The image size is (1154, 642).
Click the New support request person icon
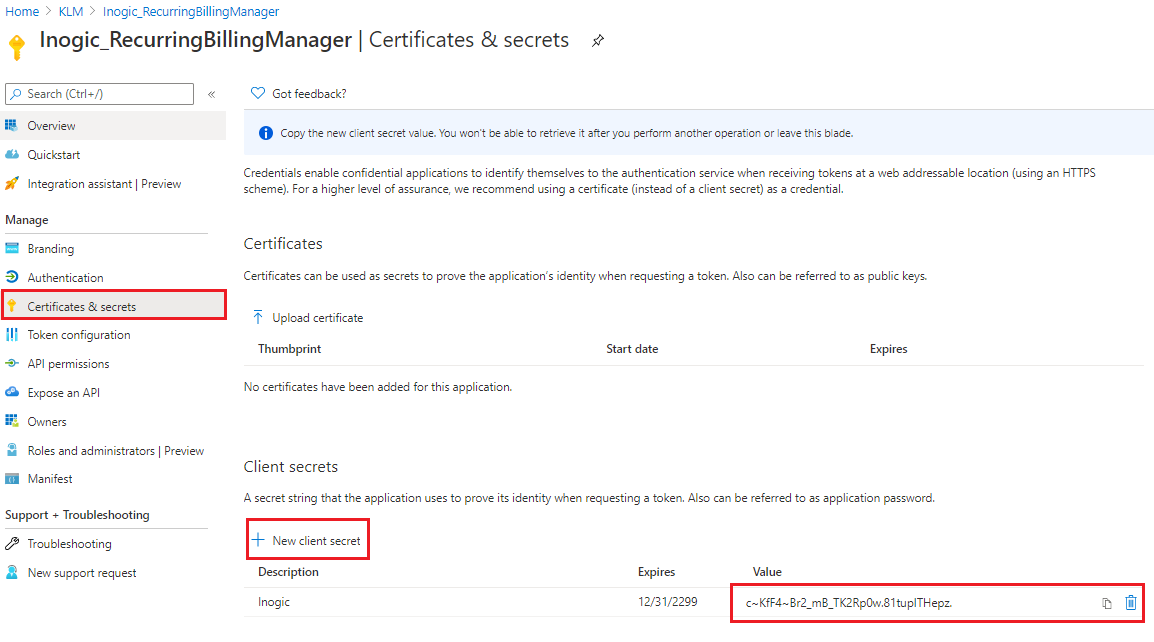click(12, 572)
